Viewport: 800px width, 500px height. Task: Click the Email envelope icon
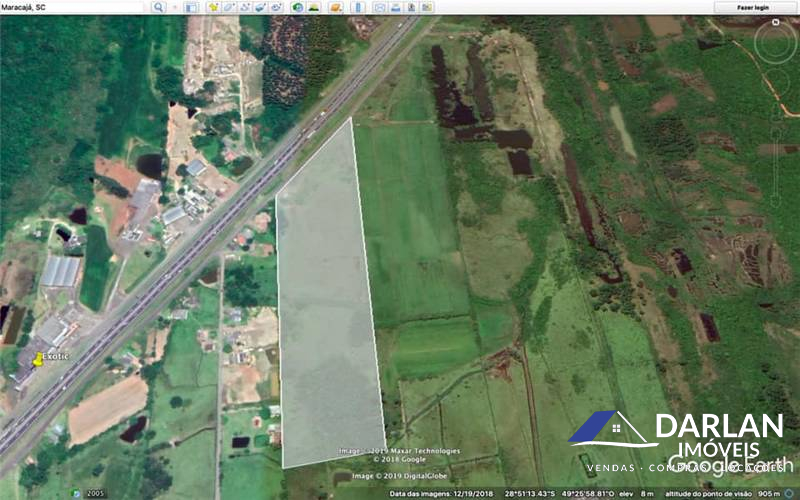380,7
